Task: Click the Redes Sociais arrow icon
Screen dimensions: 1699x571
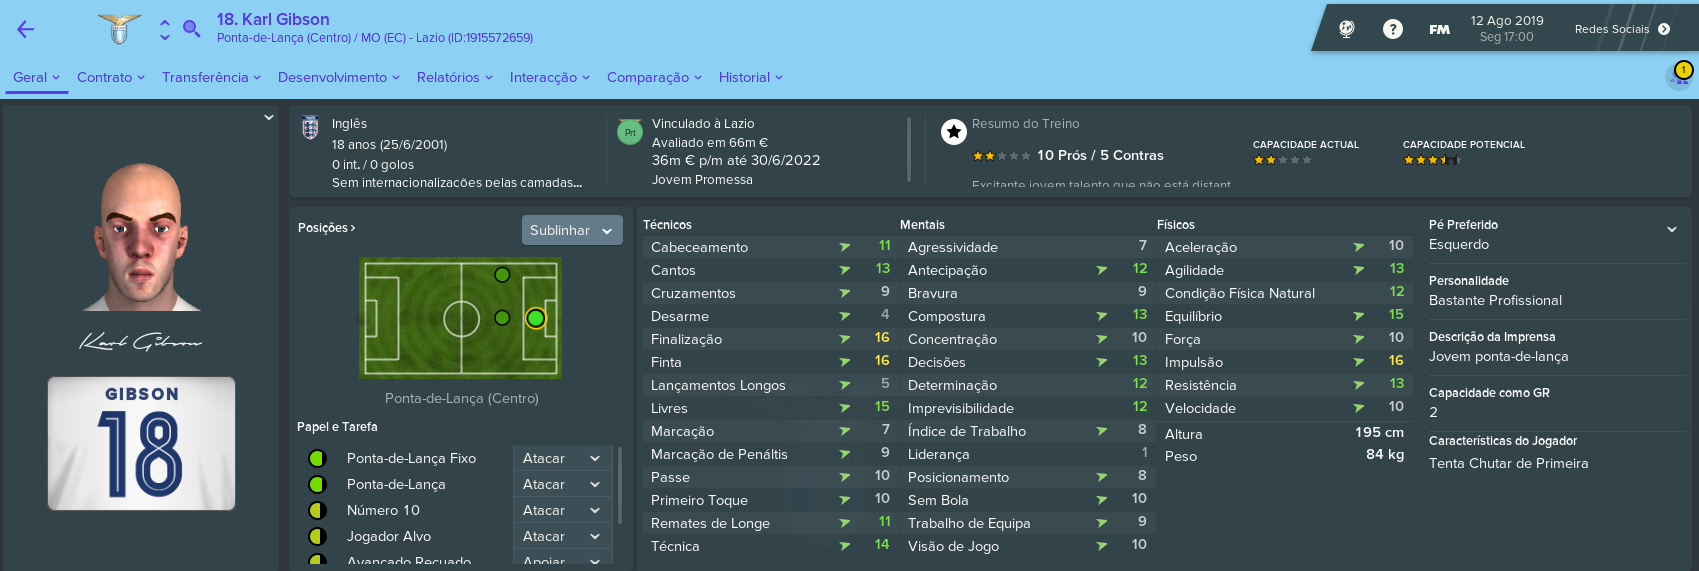Action: click(1664, 29)
